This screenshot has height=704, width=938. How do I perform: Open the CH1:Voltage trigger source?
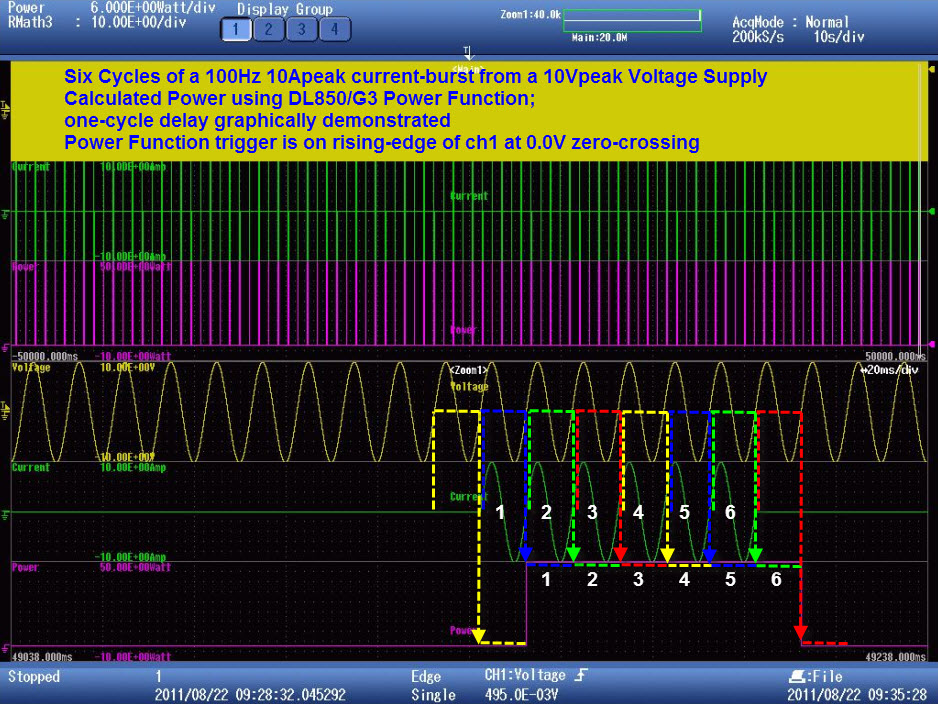[x=524, y=676]
